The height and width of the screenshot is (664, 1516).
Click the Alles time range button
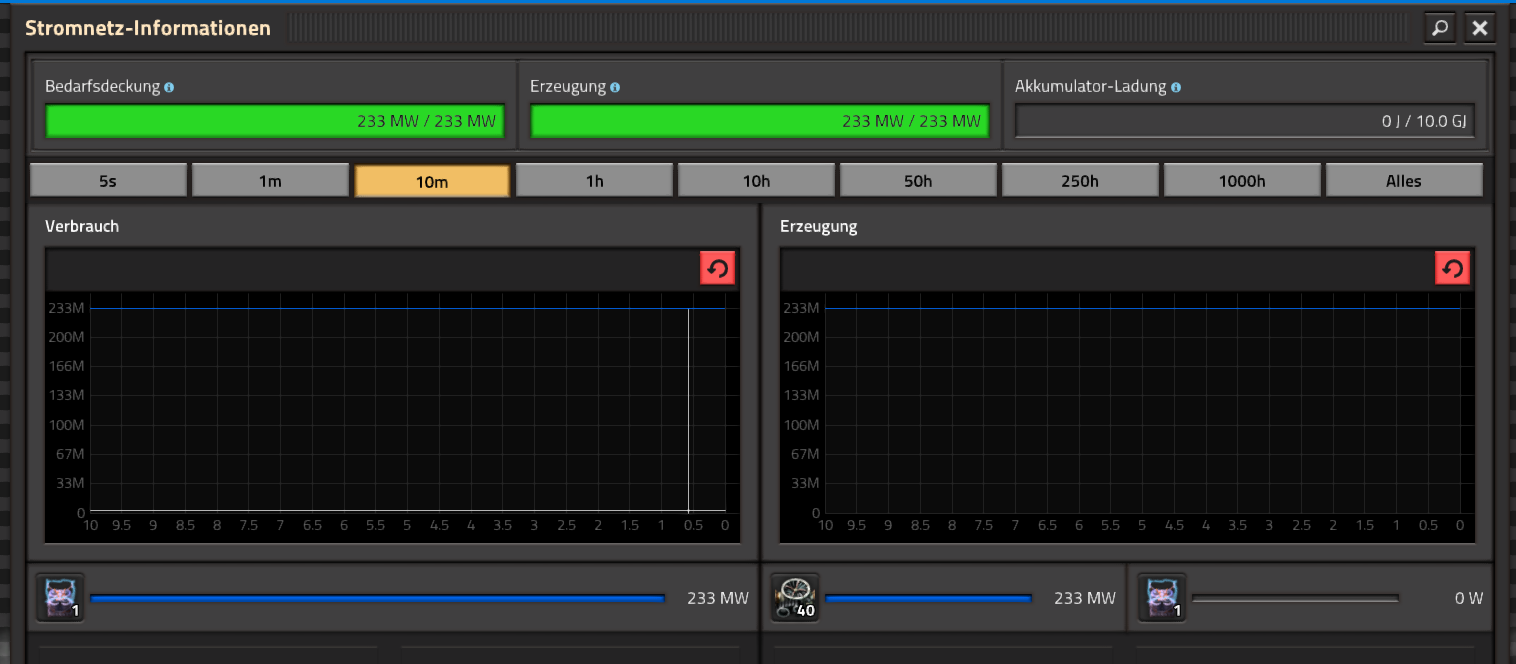click(1403, 181)
